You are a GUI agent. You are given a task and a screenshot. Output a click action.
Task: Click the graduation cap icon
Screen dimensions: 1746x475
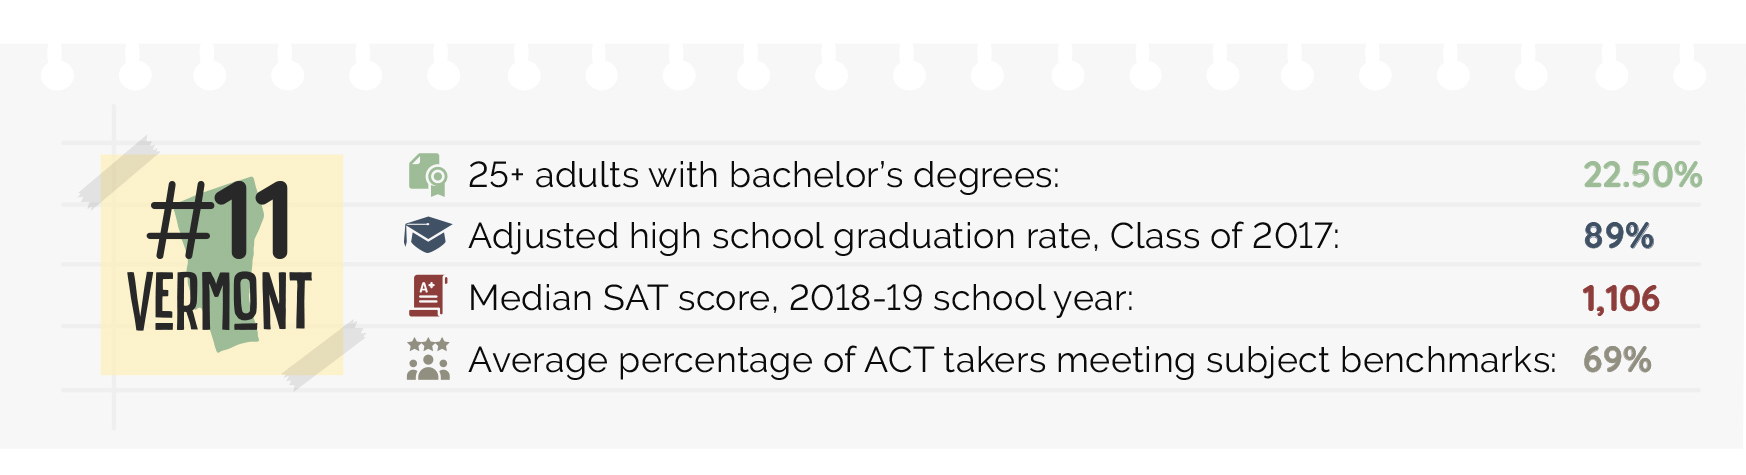click(428, 236)
